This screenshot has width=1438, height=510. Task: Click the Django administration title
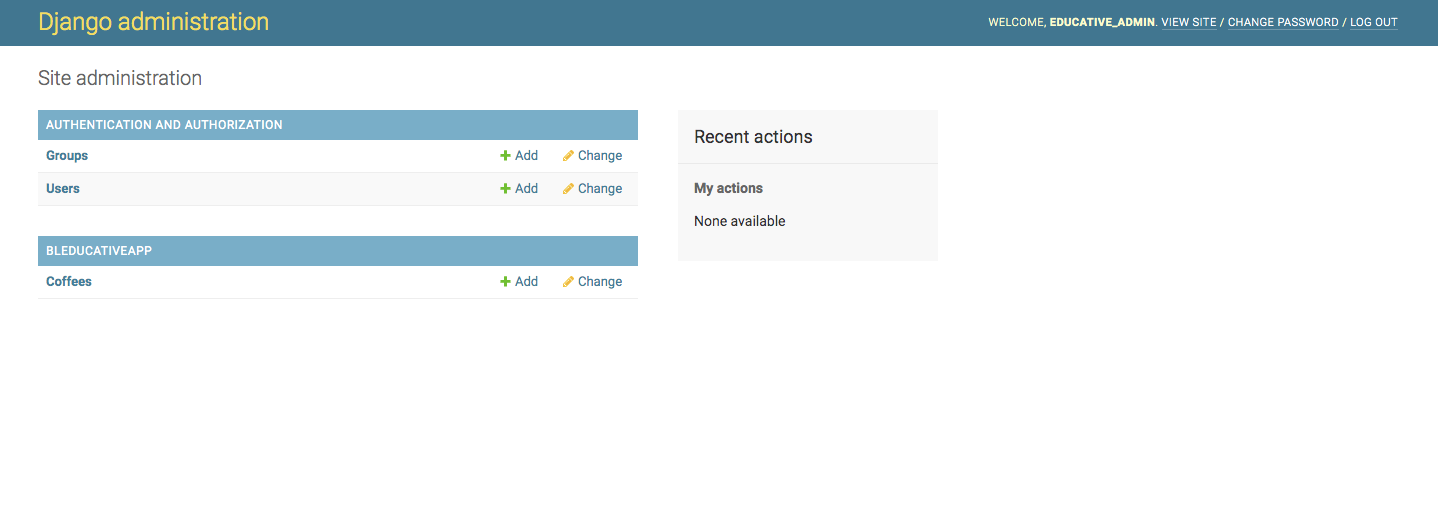pos(153,22)
